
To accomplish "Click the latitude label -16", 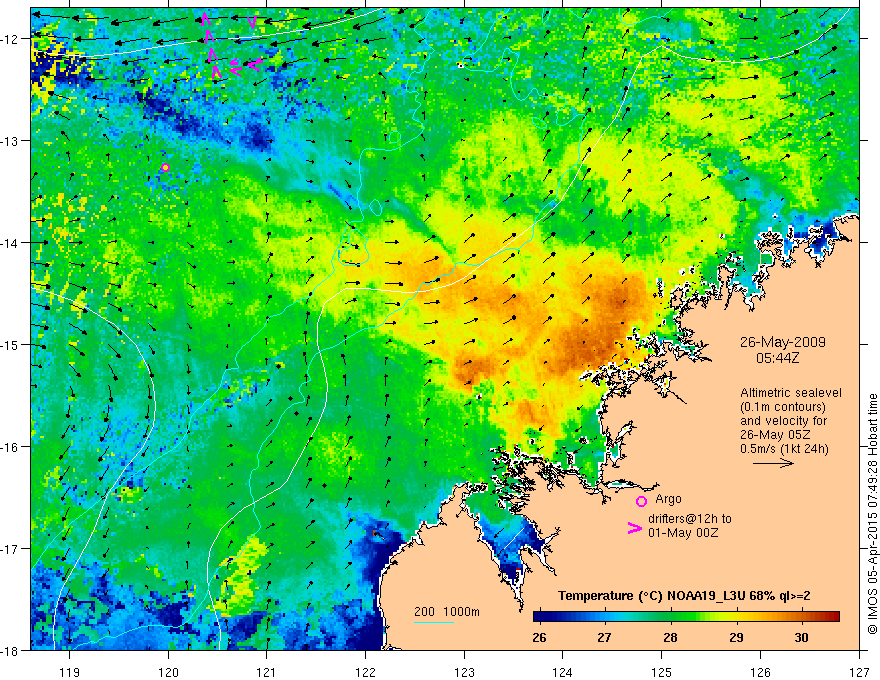I will tap(10, 447).
